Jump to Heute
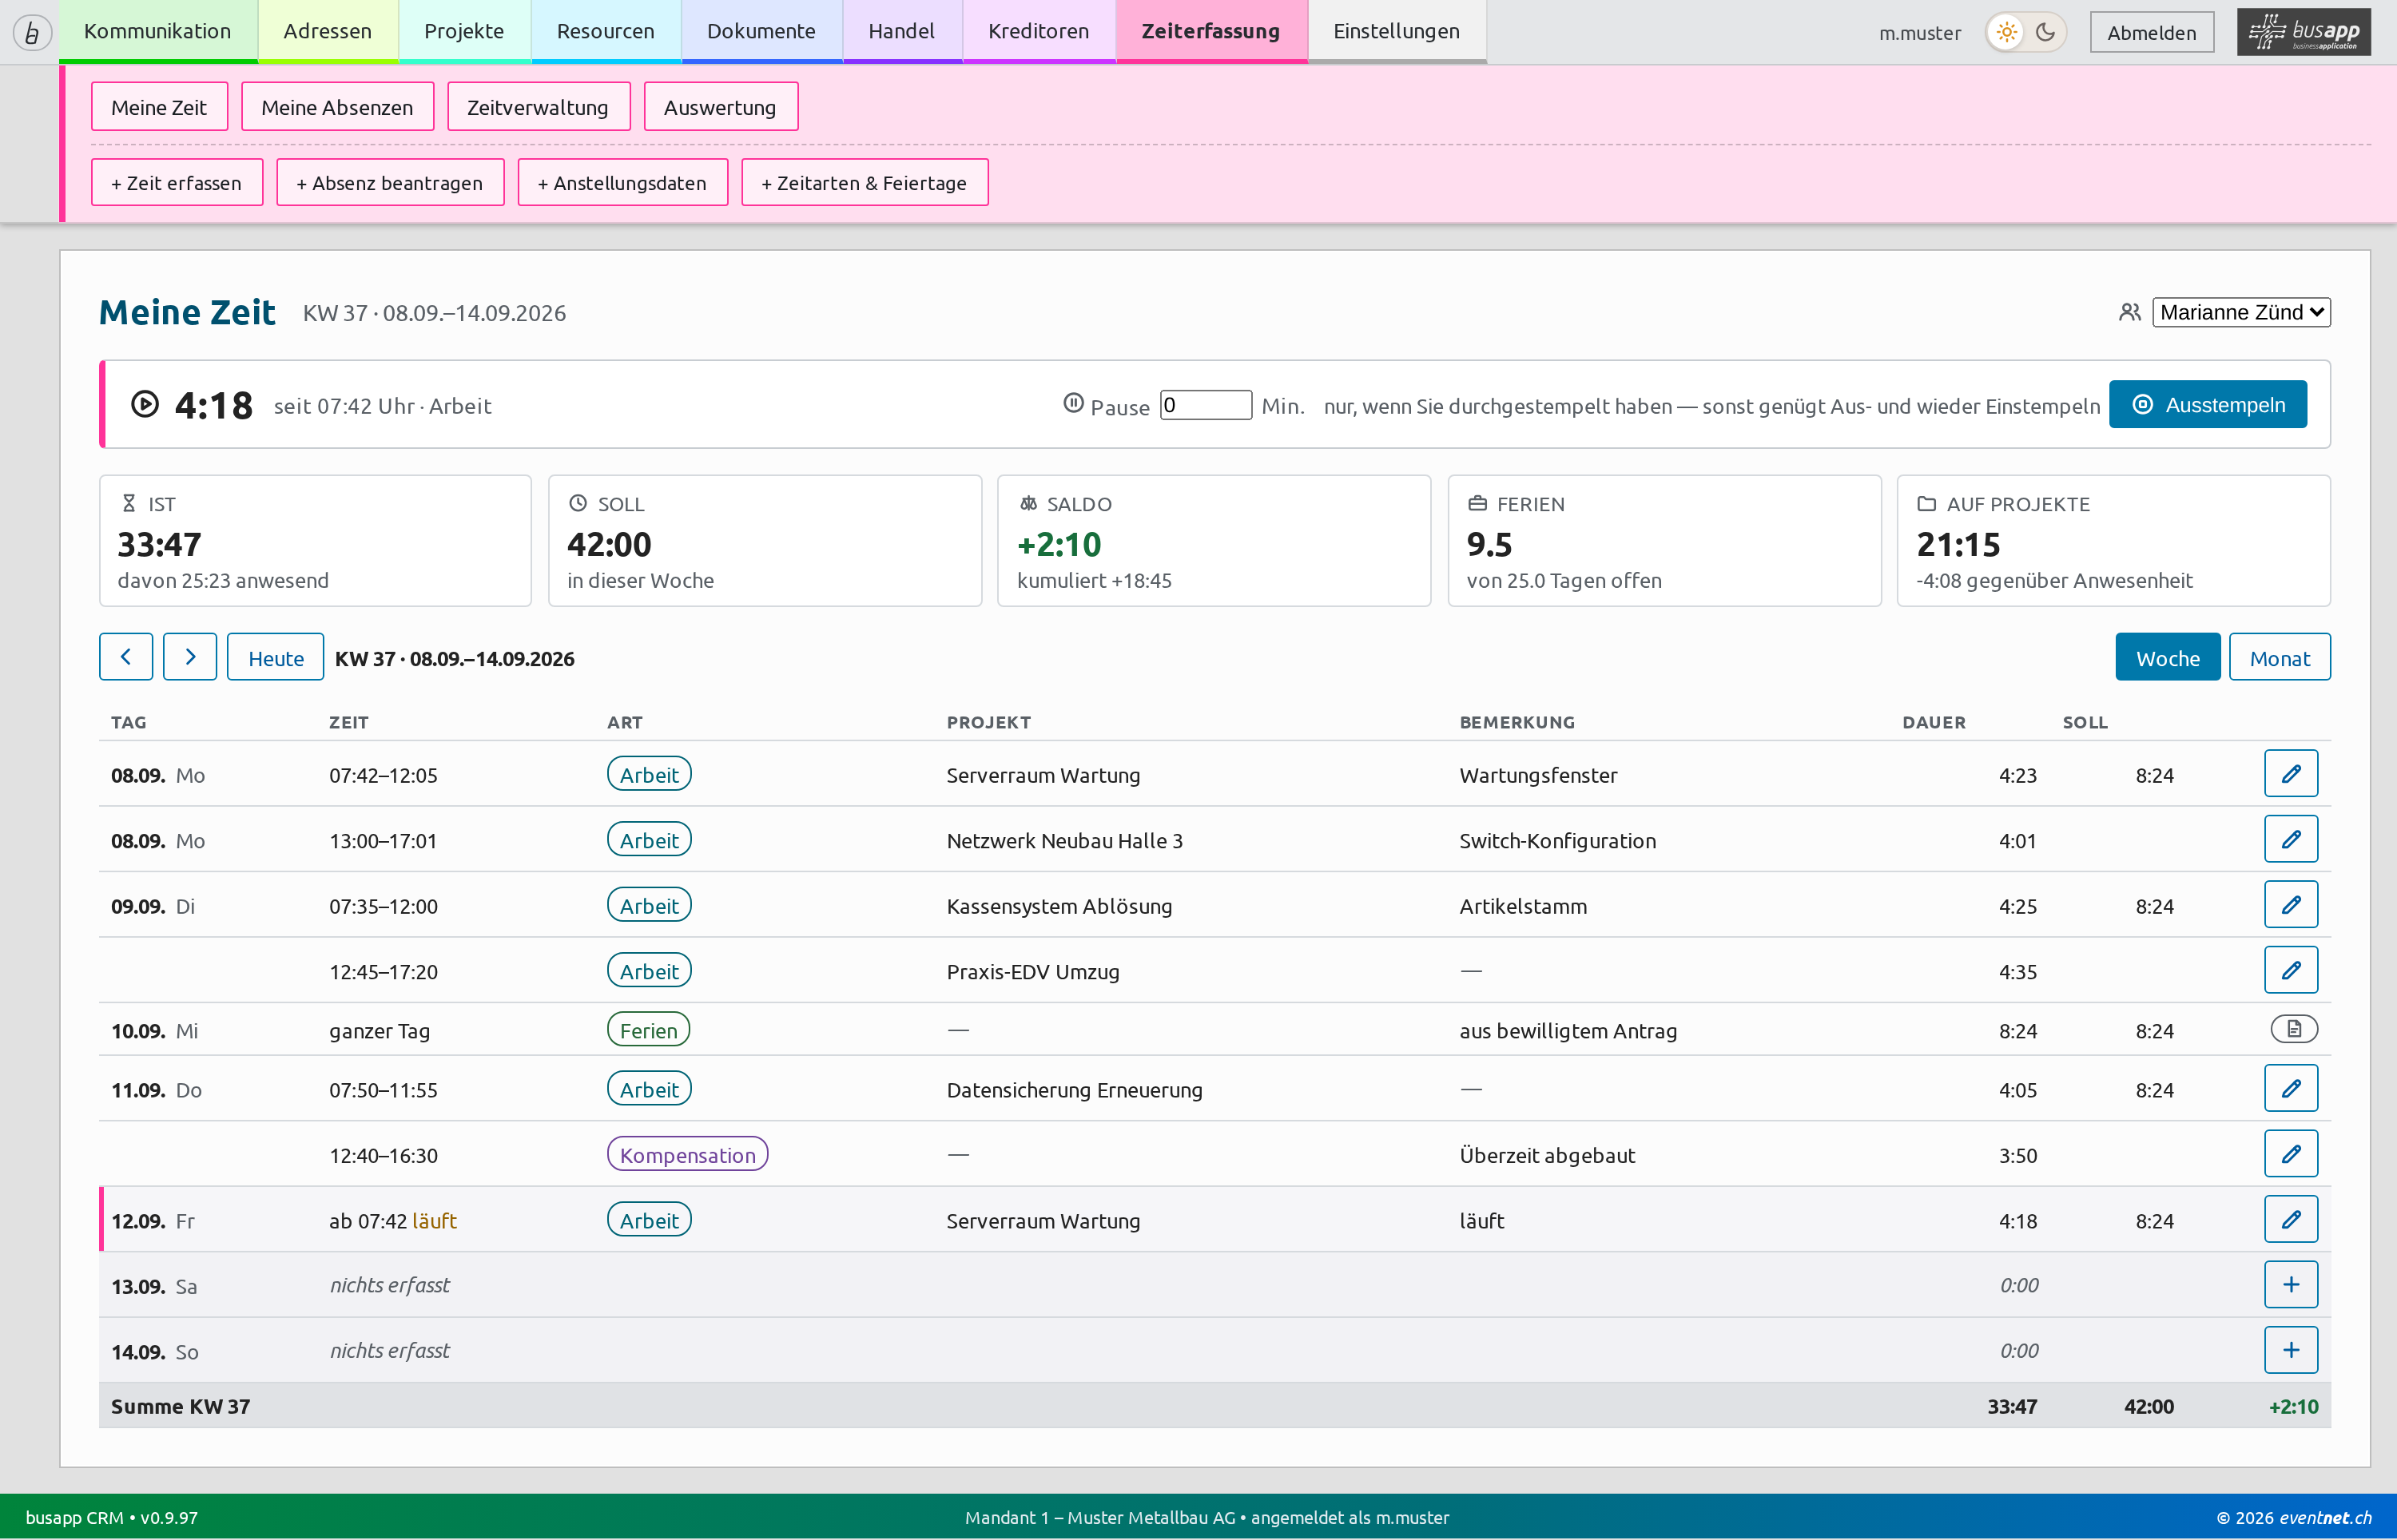2397x1540 pixels. click(276, 657)
